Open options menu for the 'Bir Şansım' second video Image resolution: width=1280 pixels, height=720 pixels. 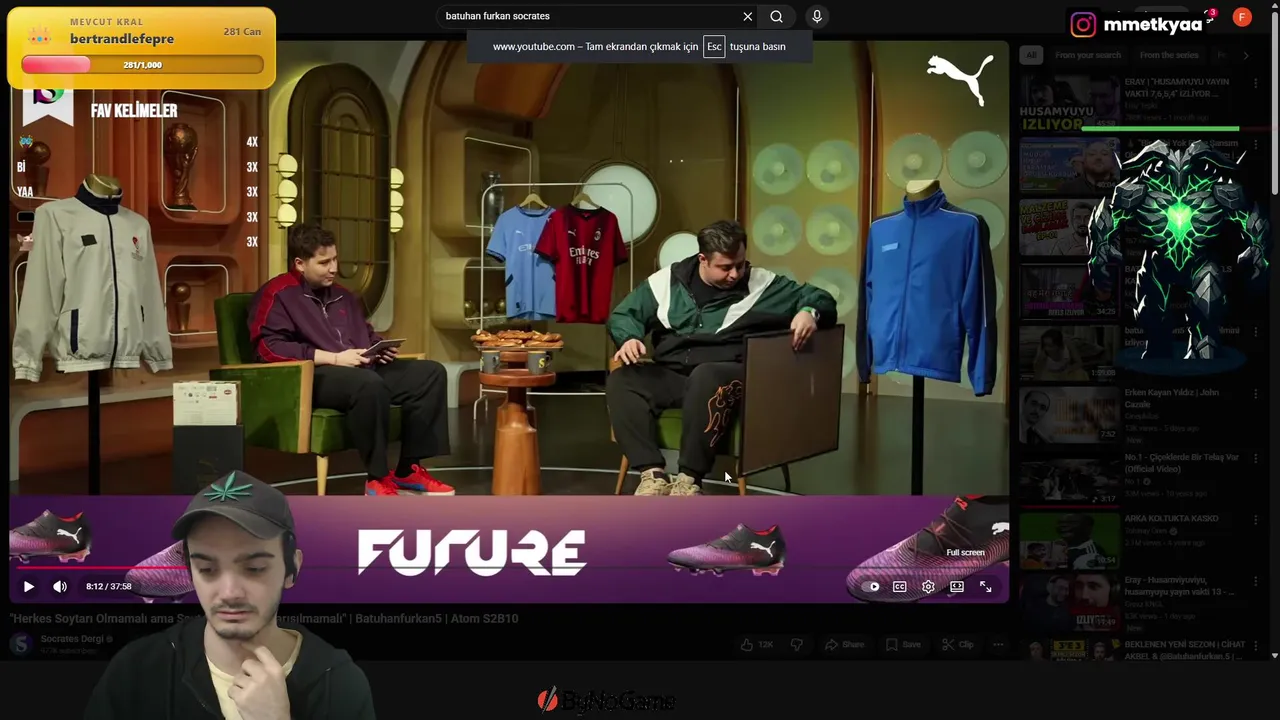pos(1256,146)
